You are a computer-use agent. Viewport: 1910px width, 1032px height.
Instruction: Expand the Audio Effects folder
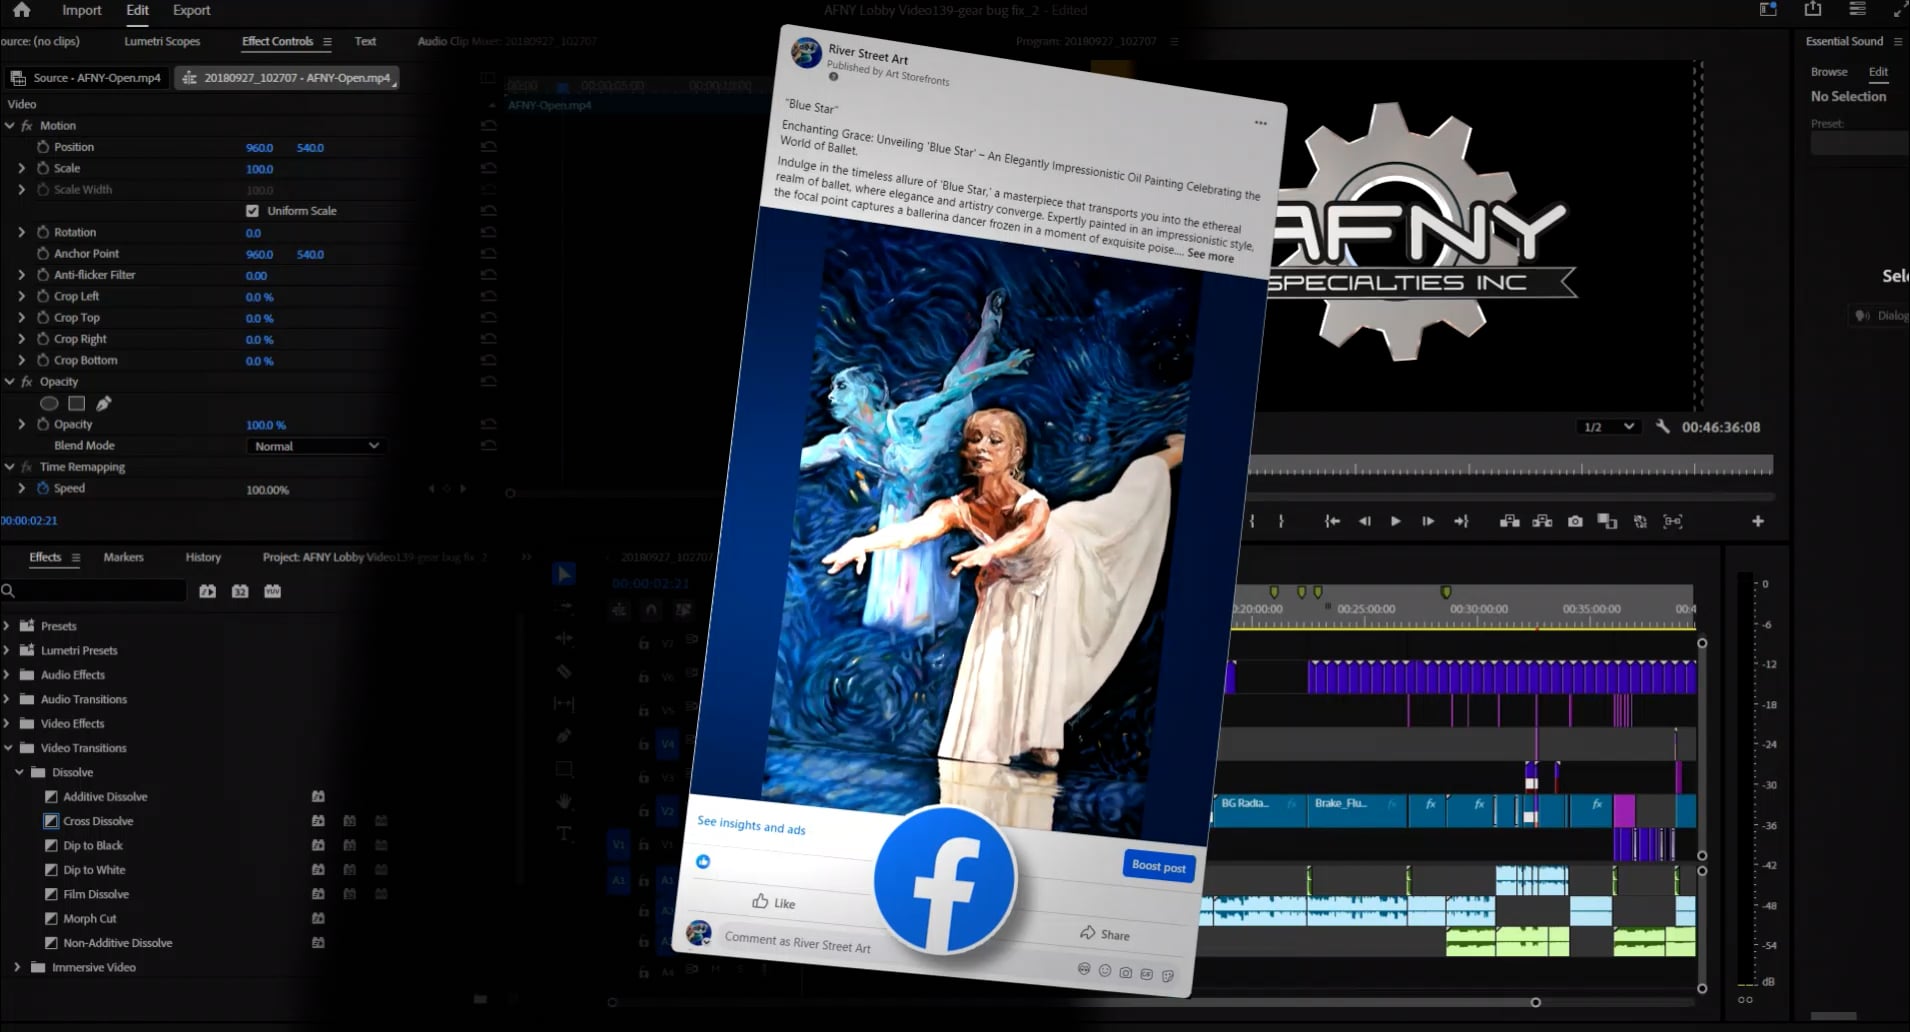[x=7, y=675]
